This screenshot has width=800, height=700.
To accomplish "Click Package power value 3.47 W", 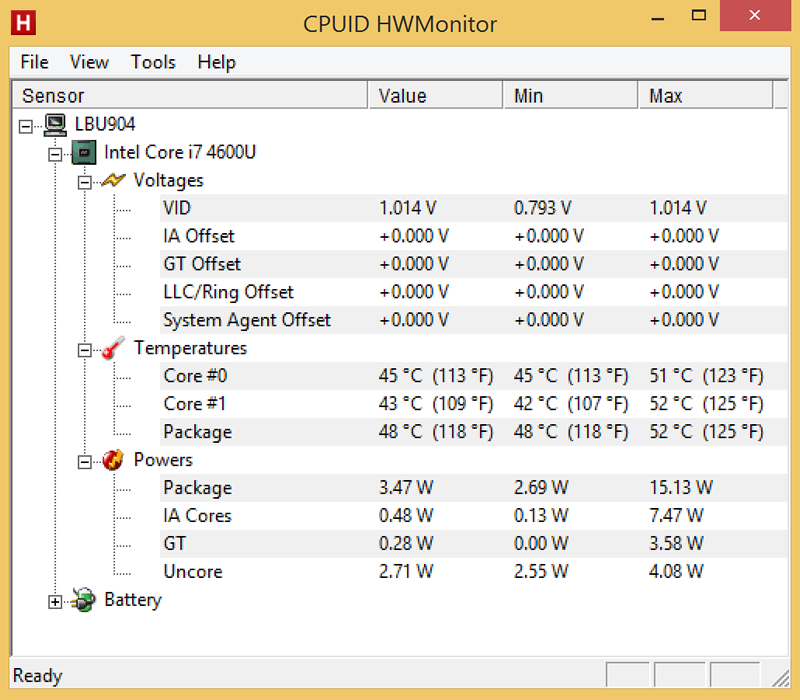I will [406, 488].
